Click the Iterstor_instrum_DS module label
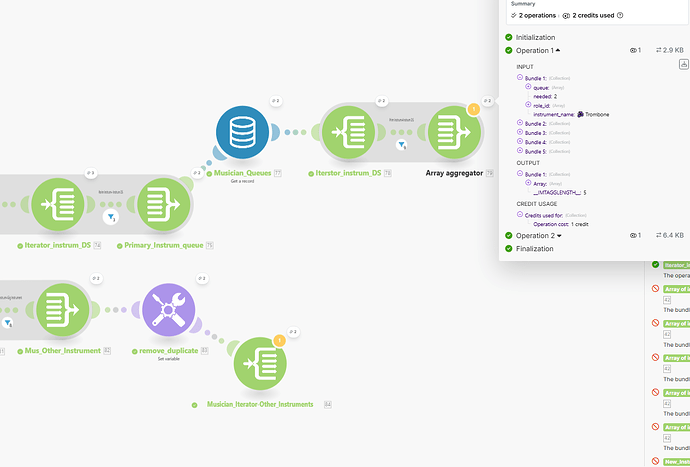Viewport: 690px width, 467px height. pyautogui.click(x=348, y=173)
